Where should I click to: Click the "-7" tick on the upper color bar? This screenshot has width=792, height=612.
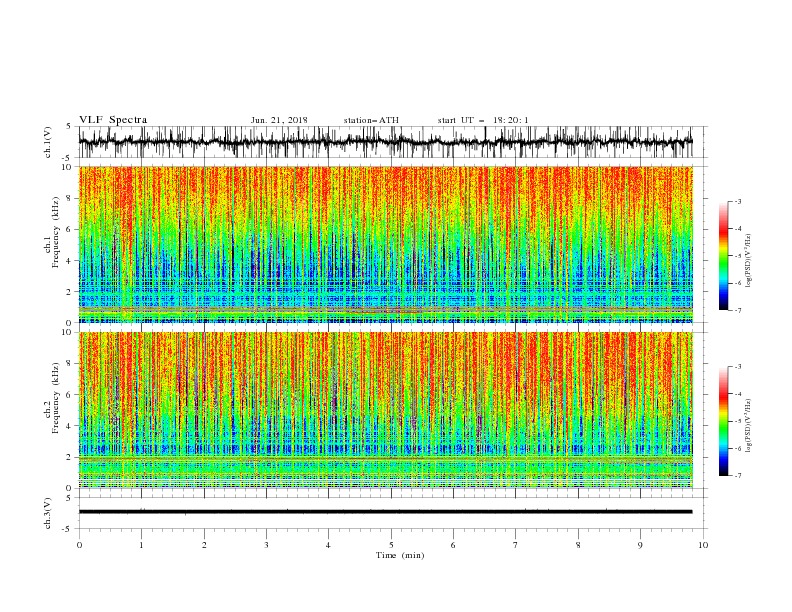tap(737, 310)
